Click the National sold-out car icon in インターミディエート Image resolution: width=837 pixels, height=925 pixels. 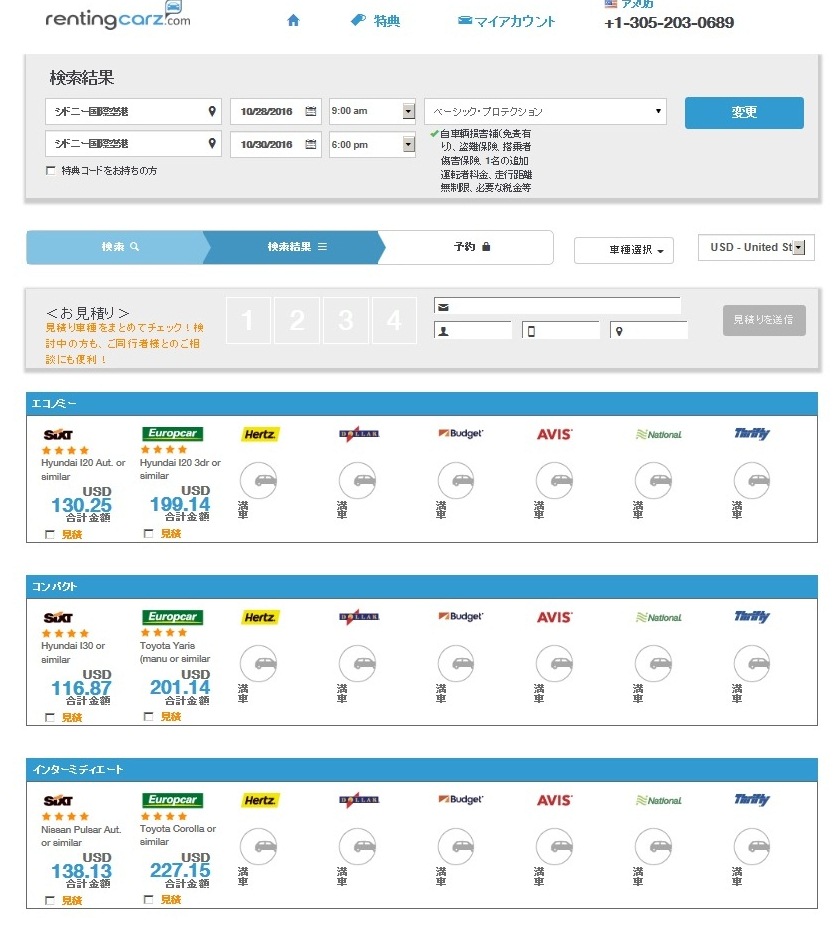tap(654, 847)
